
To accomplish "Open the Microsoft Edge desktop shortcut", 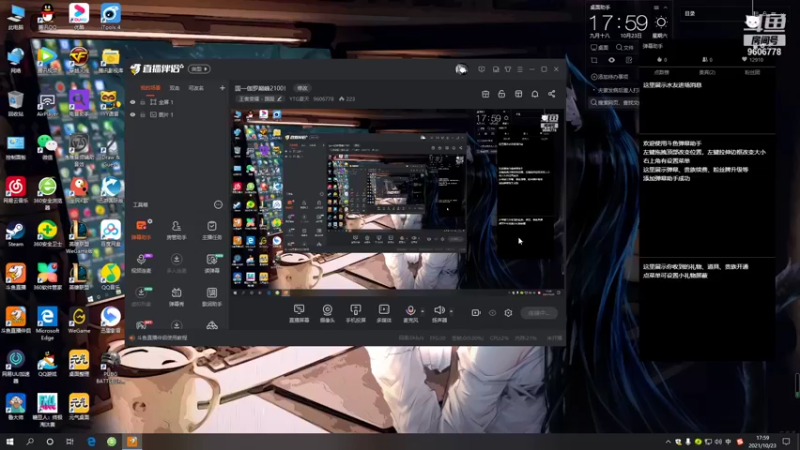I will 47,323.
